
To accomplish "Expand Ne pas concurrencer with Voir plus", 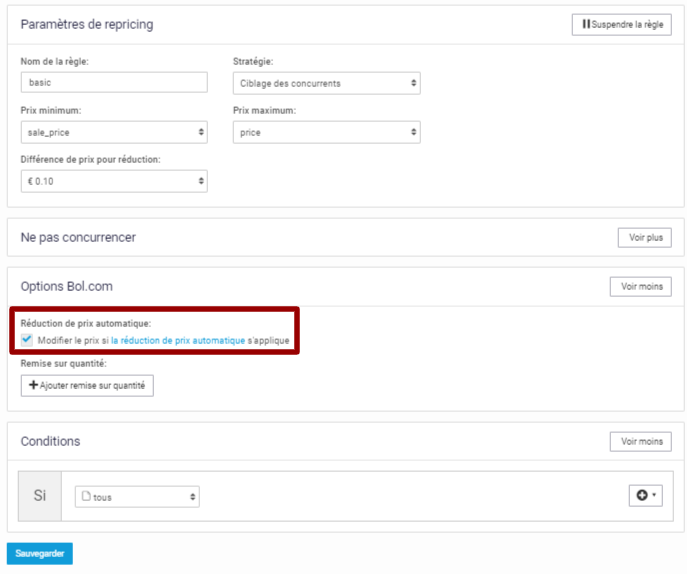I will [x=645, y=237].
